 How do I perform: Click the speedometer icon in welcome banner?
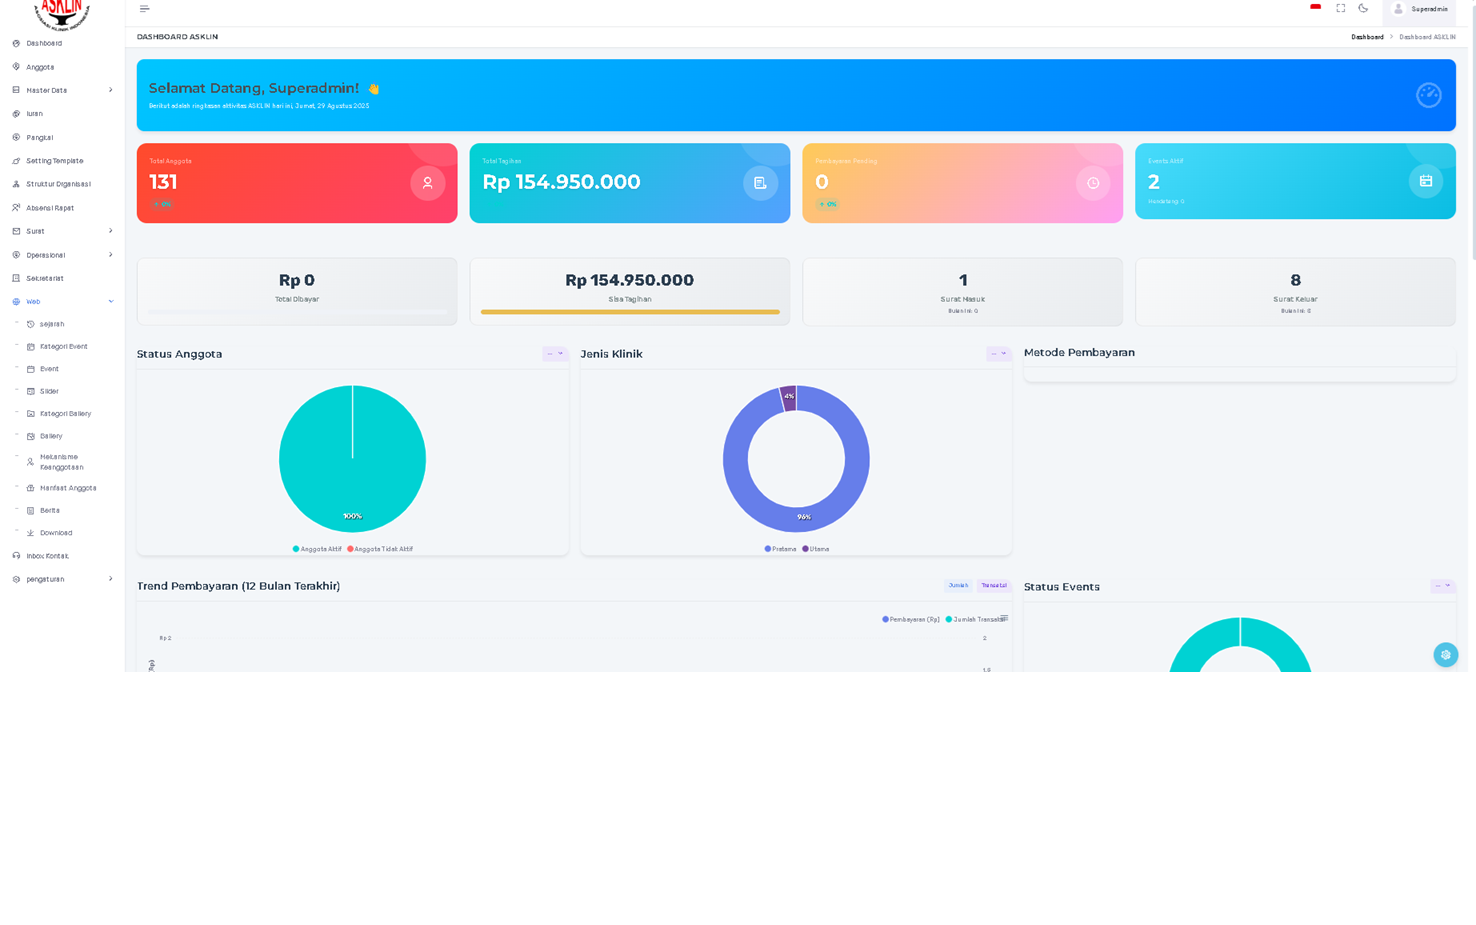pyautogui.click(x=1429, y=95)
